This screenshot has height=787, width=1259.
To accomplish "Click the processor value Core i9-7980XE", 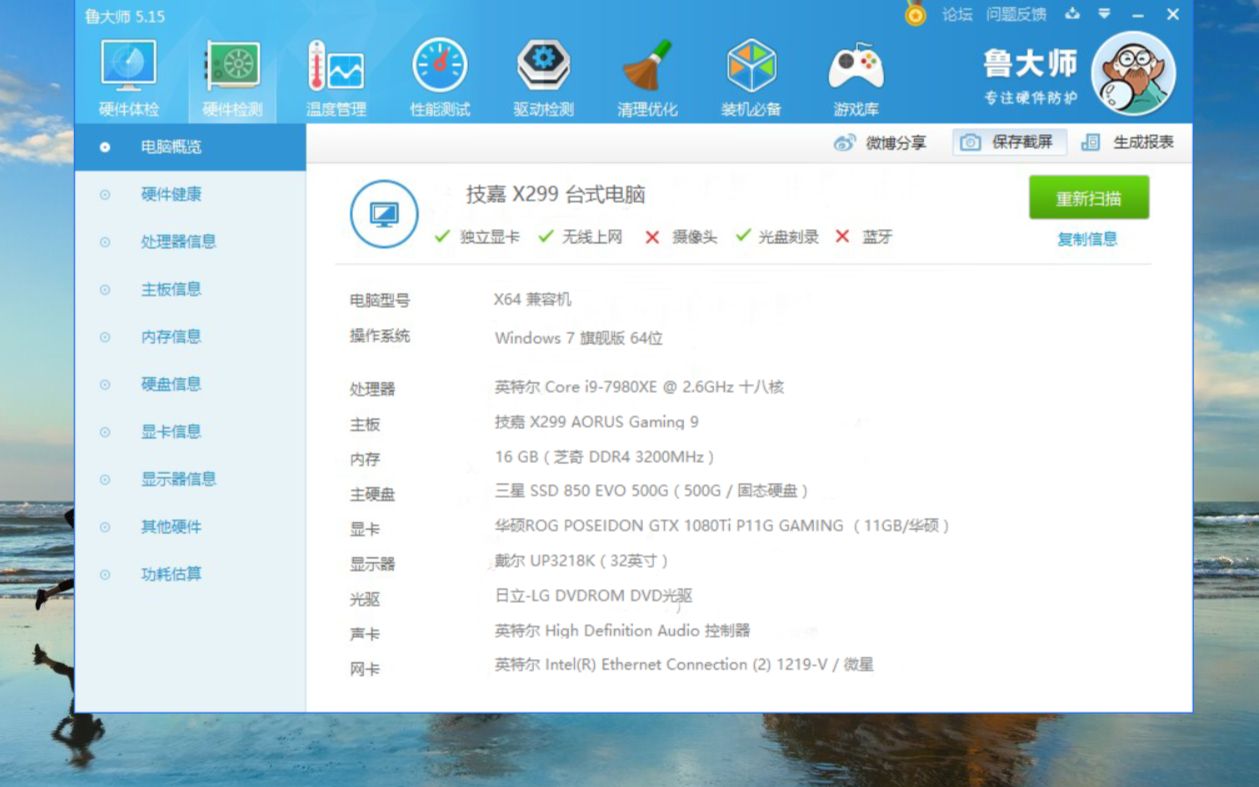I will 639,387.
